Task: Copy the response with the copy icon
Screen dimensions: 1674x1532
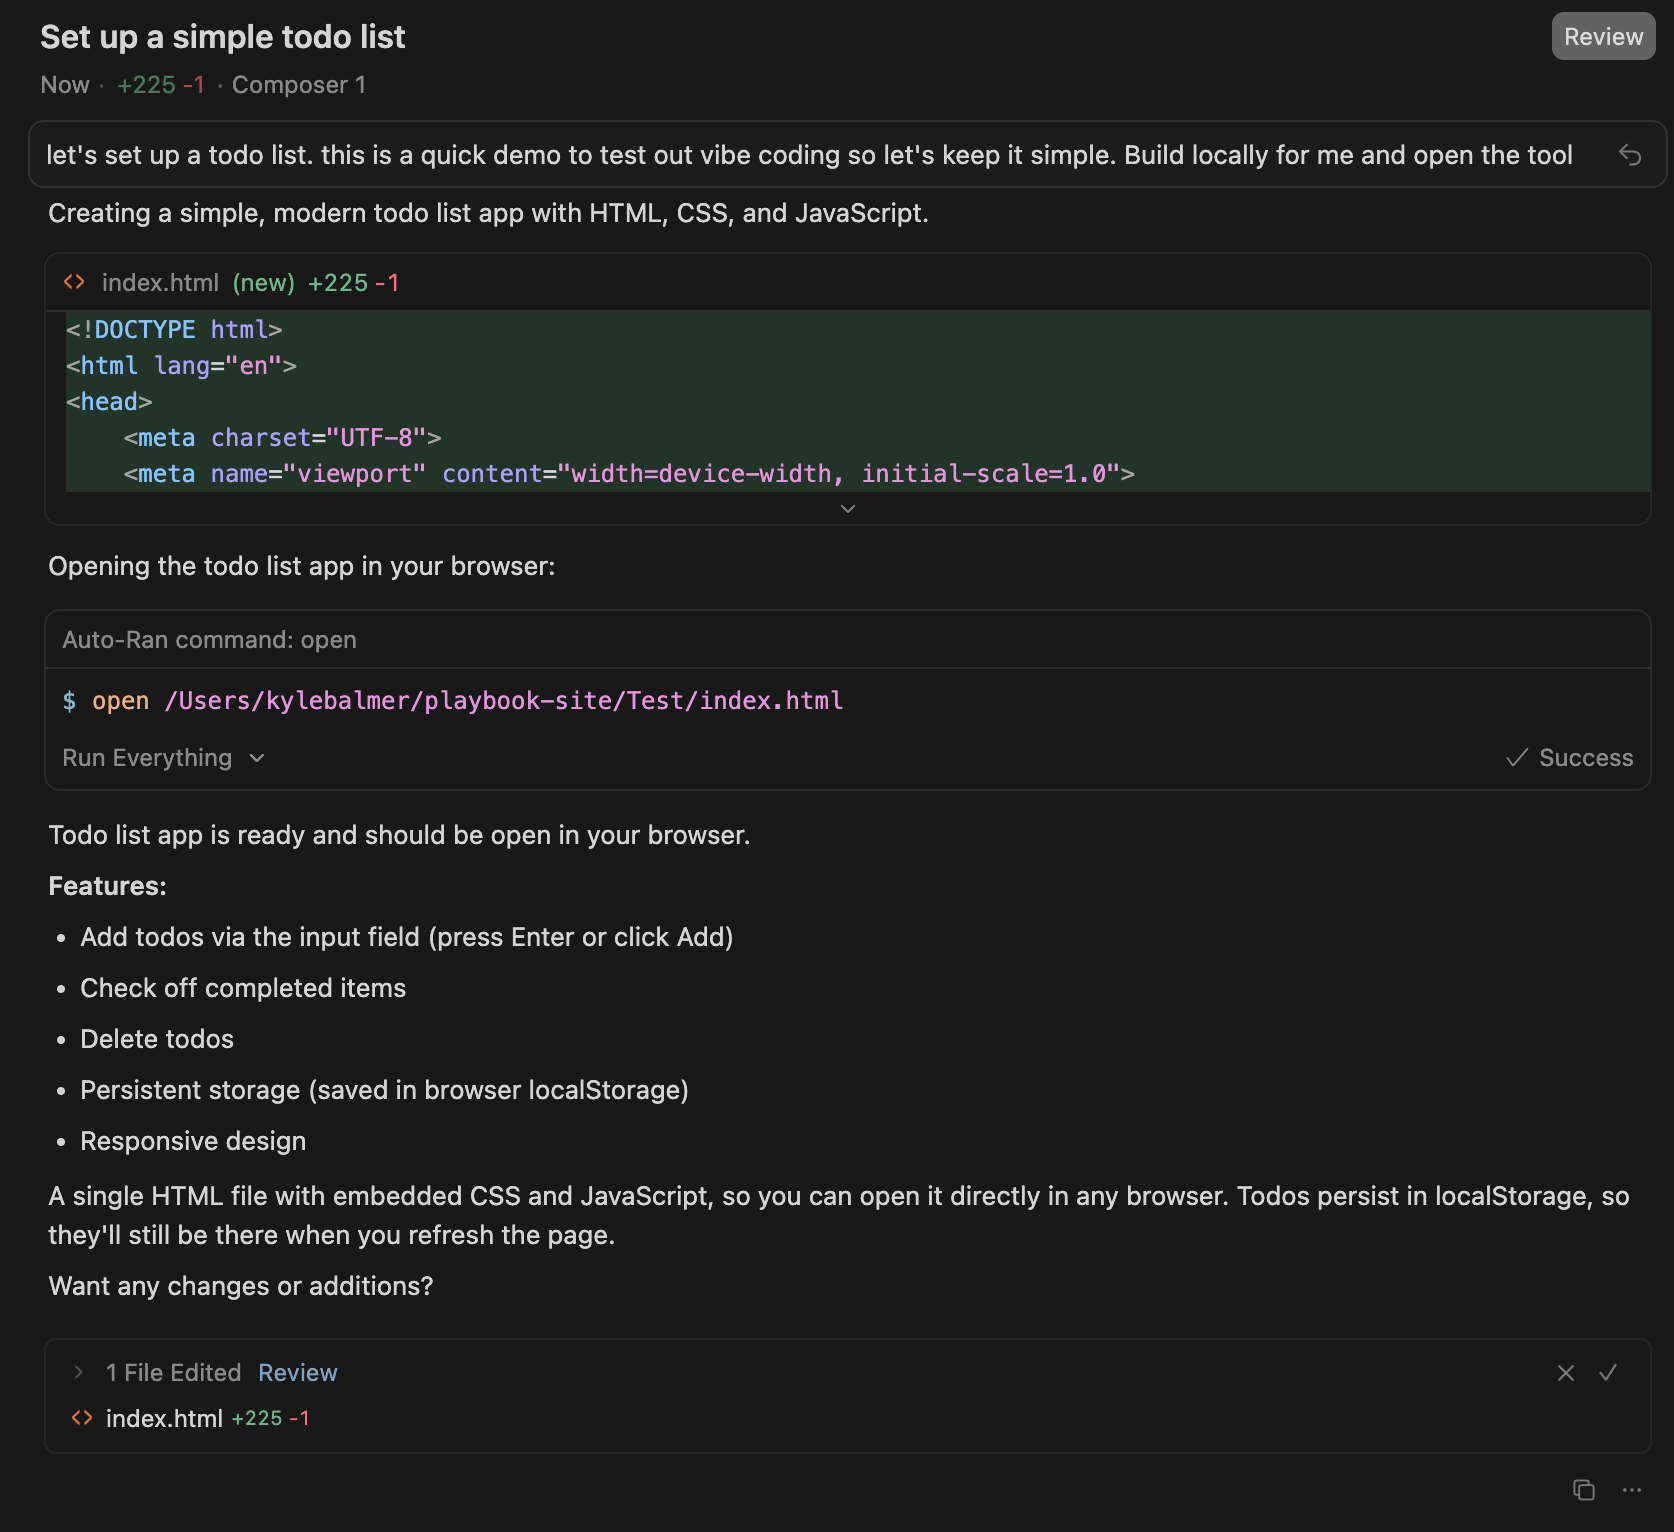Action: (1583, 1490)
